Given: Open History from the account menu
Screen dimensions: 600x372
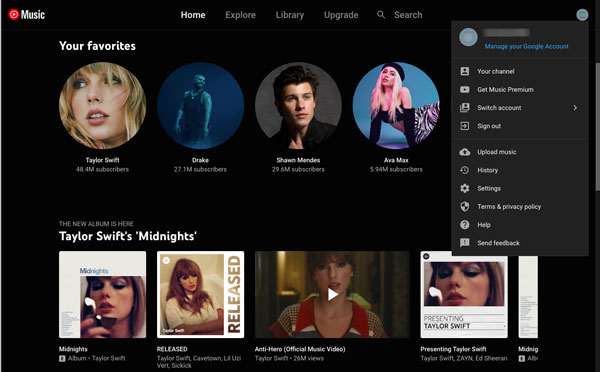Looking at the screenshot, I should click(x=520, y=170).
